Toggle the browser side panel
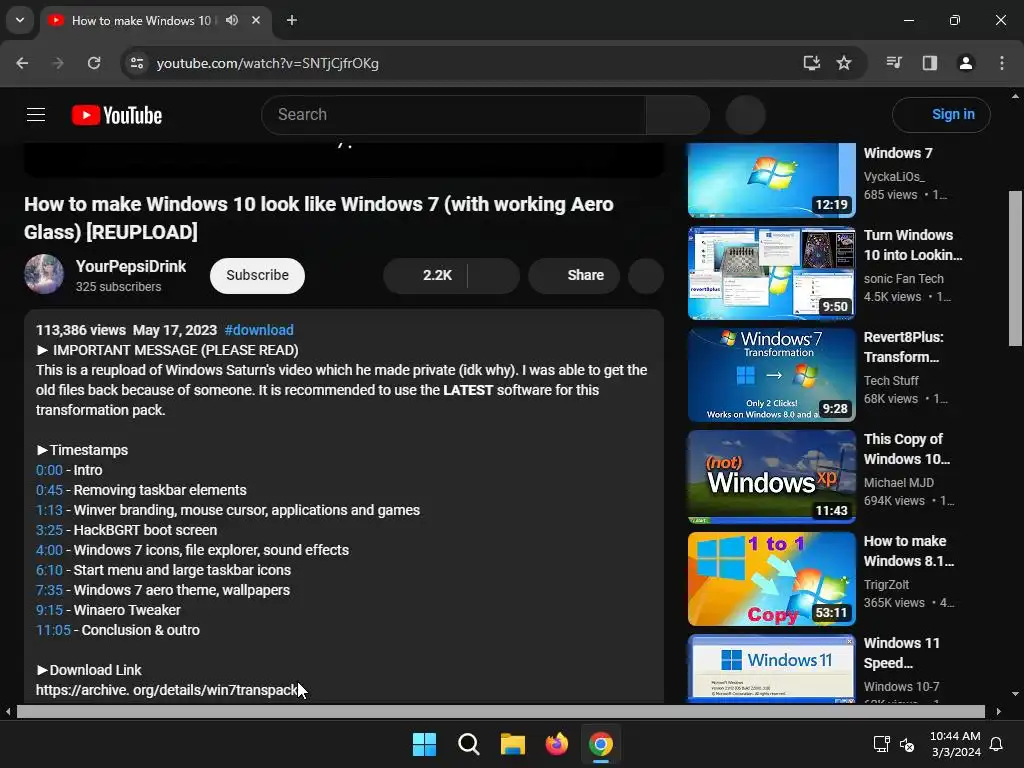 coord(930,63)
